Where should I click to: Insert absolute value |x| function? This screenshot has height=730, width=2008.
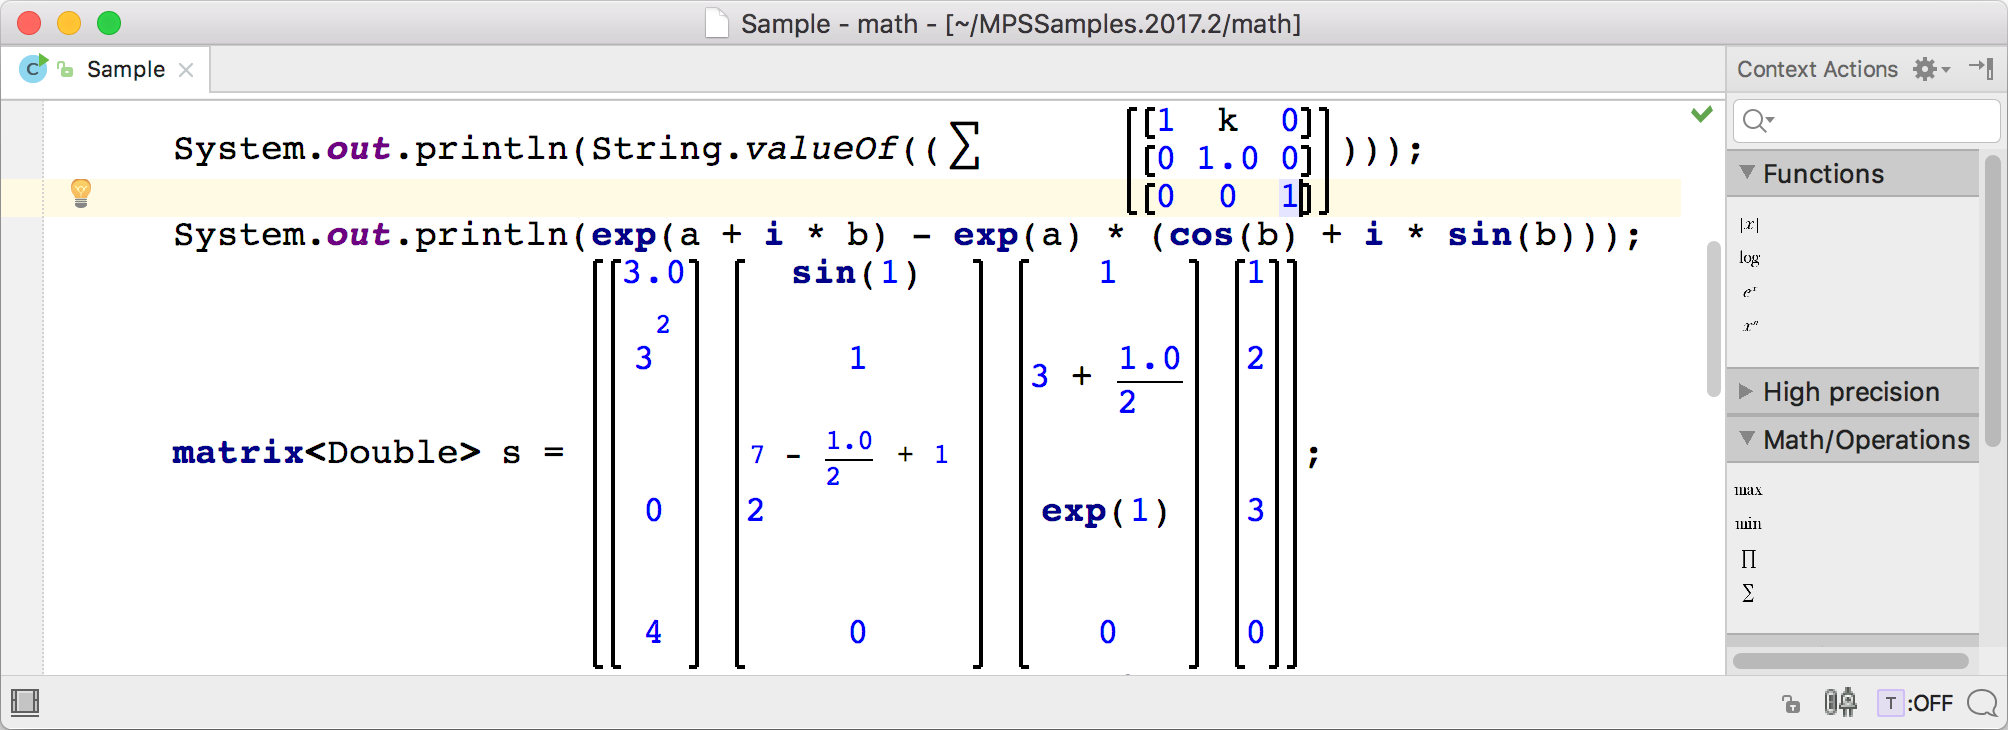(x=1749, y=225)
